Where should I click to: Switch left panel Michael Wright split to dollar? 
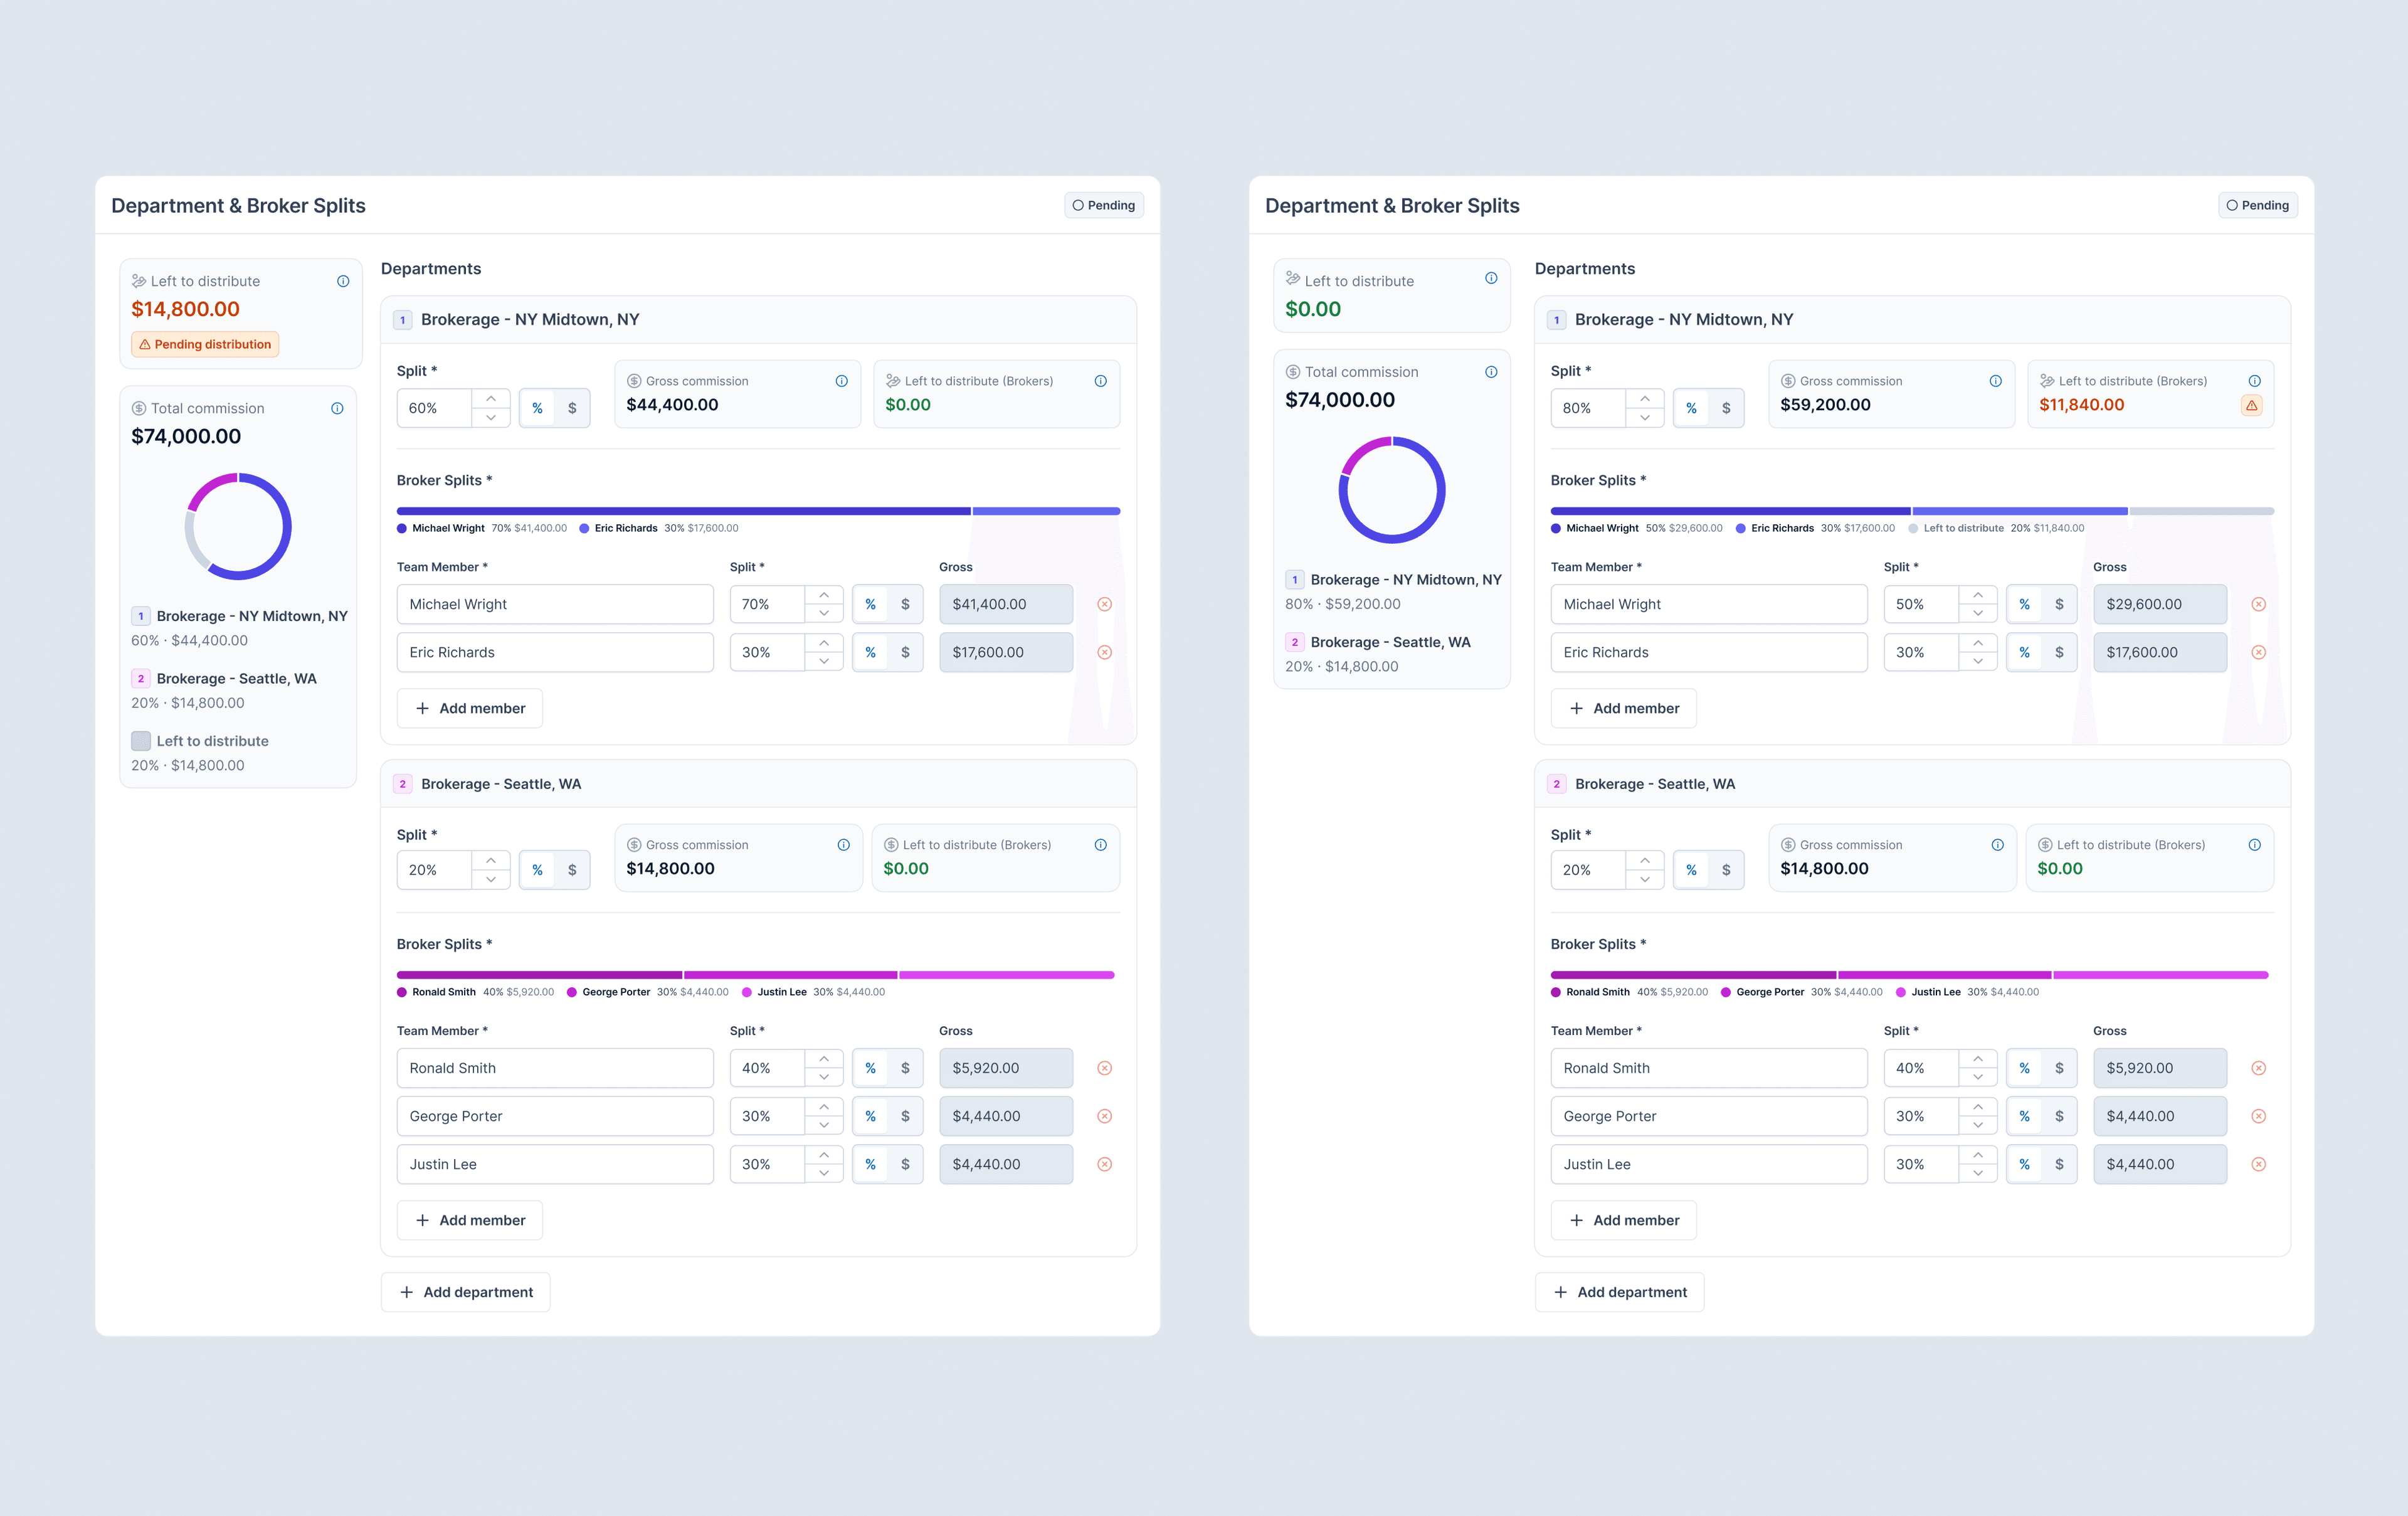(x=905, y=604)
